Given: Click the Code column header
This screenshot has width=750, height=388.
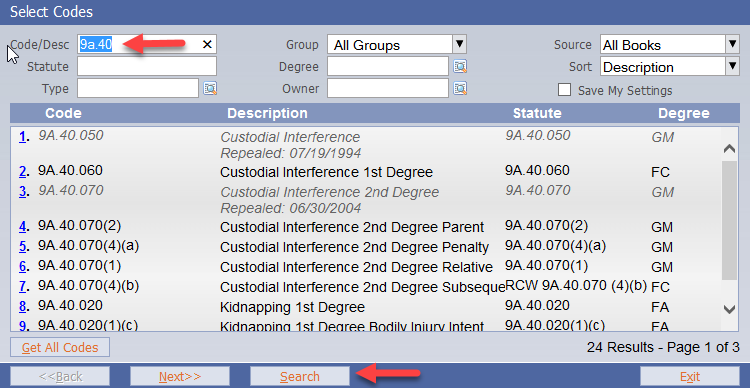Looking at the screenshot, I should [63, 113].
